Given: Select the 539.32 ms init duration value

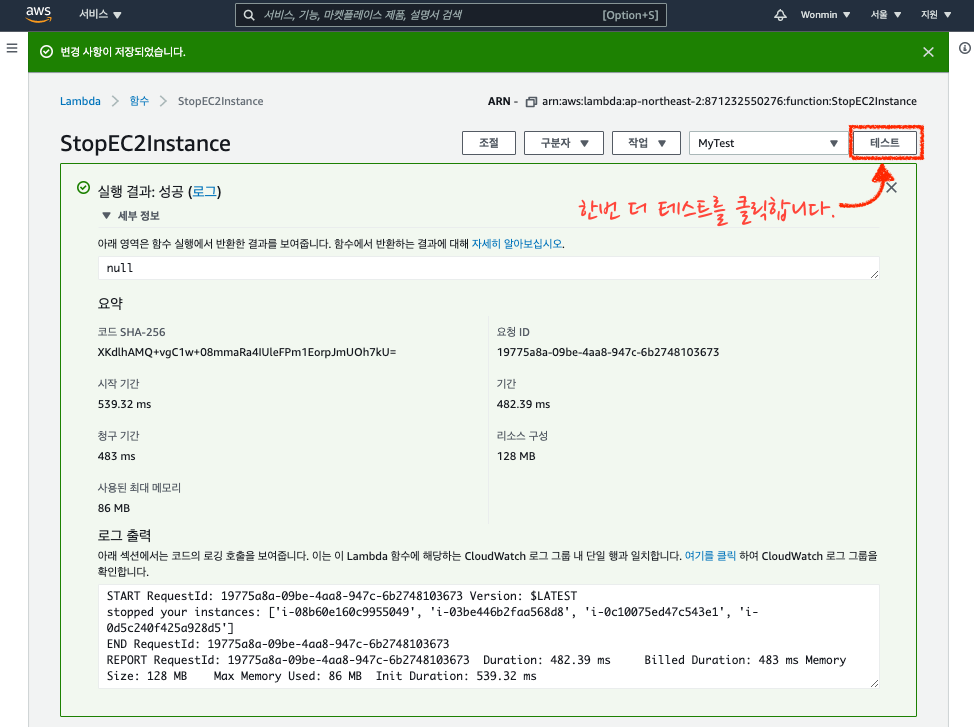Looking at the screenshot, I should pos(124,404).
